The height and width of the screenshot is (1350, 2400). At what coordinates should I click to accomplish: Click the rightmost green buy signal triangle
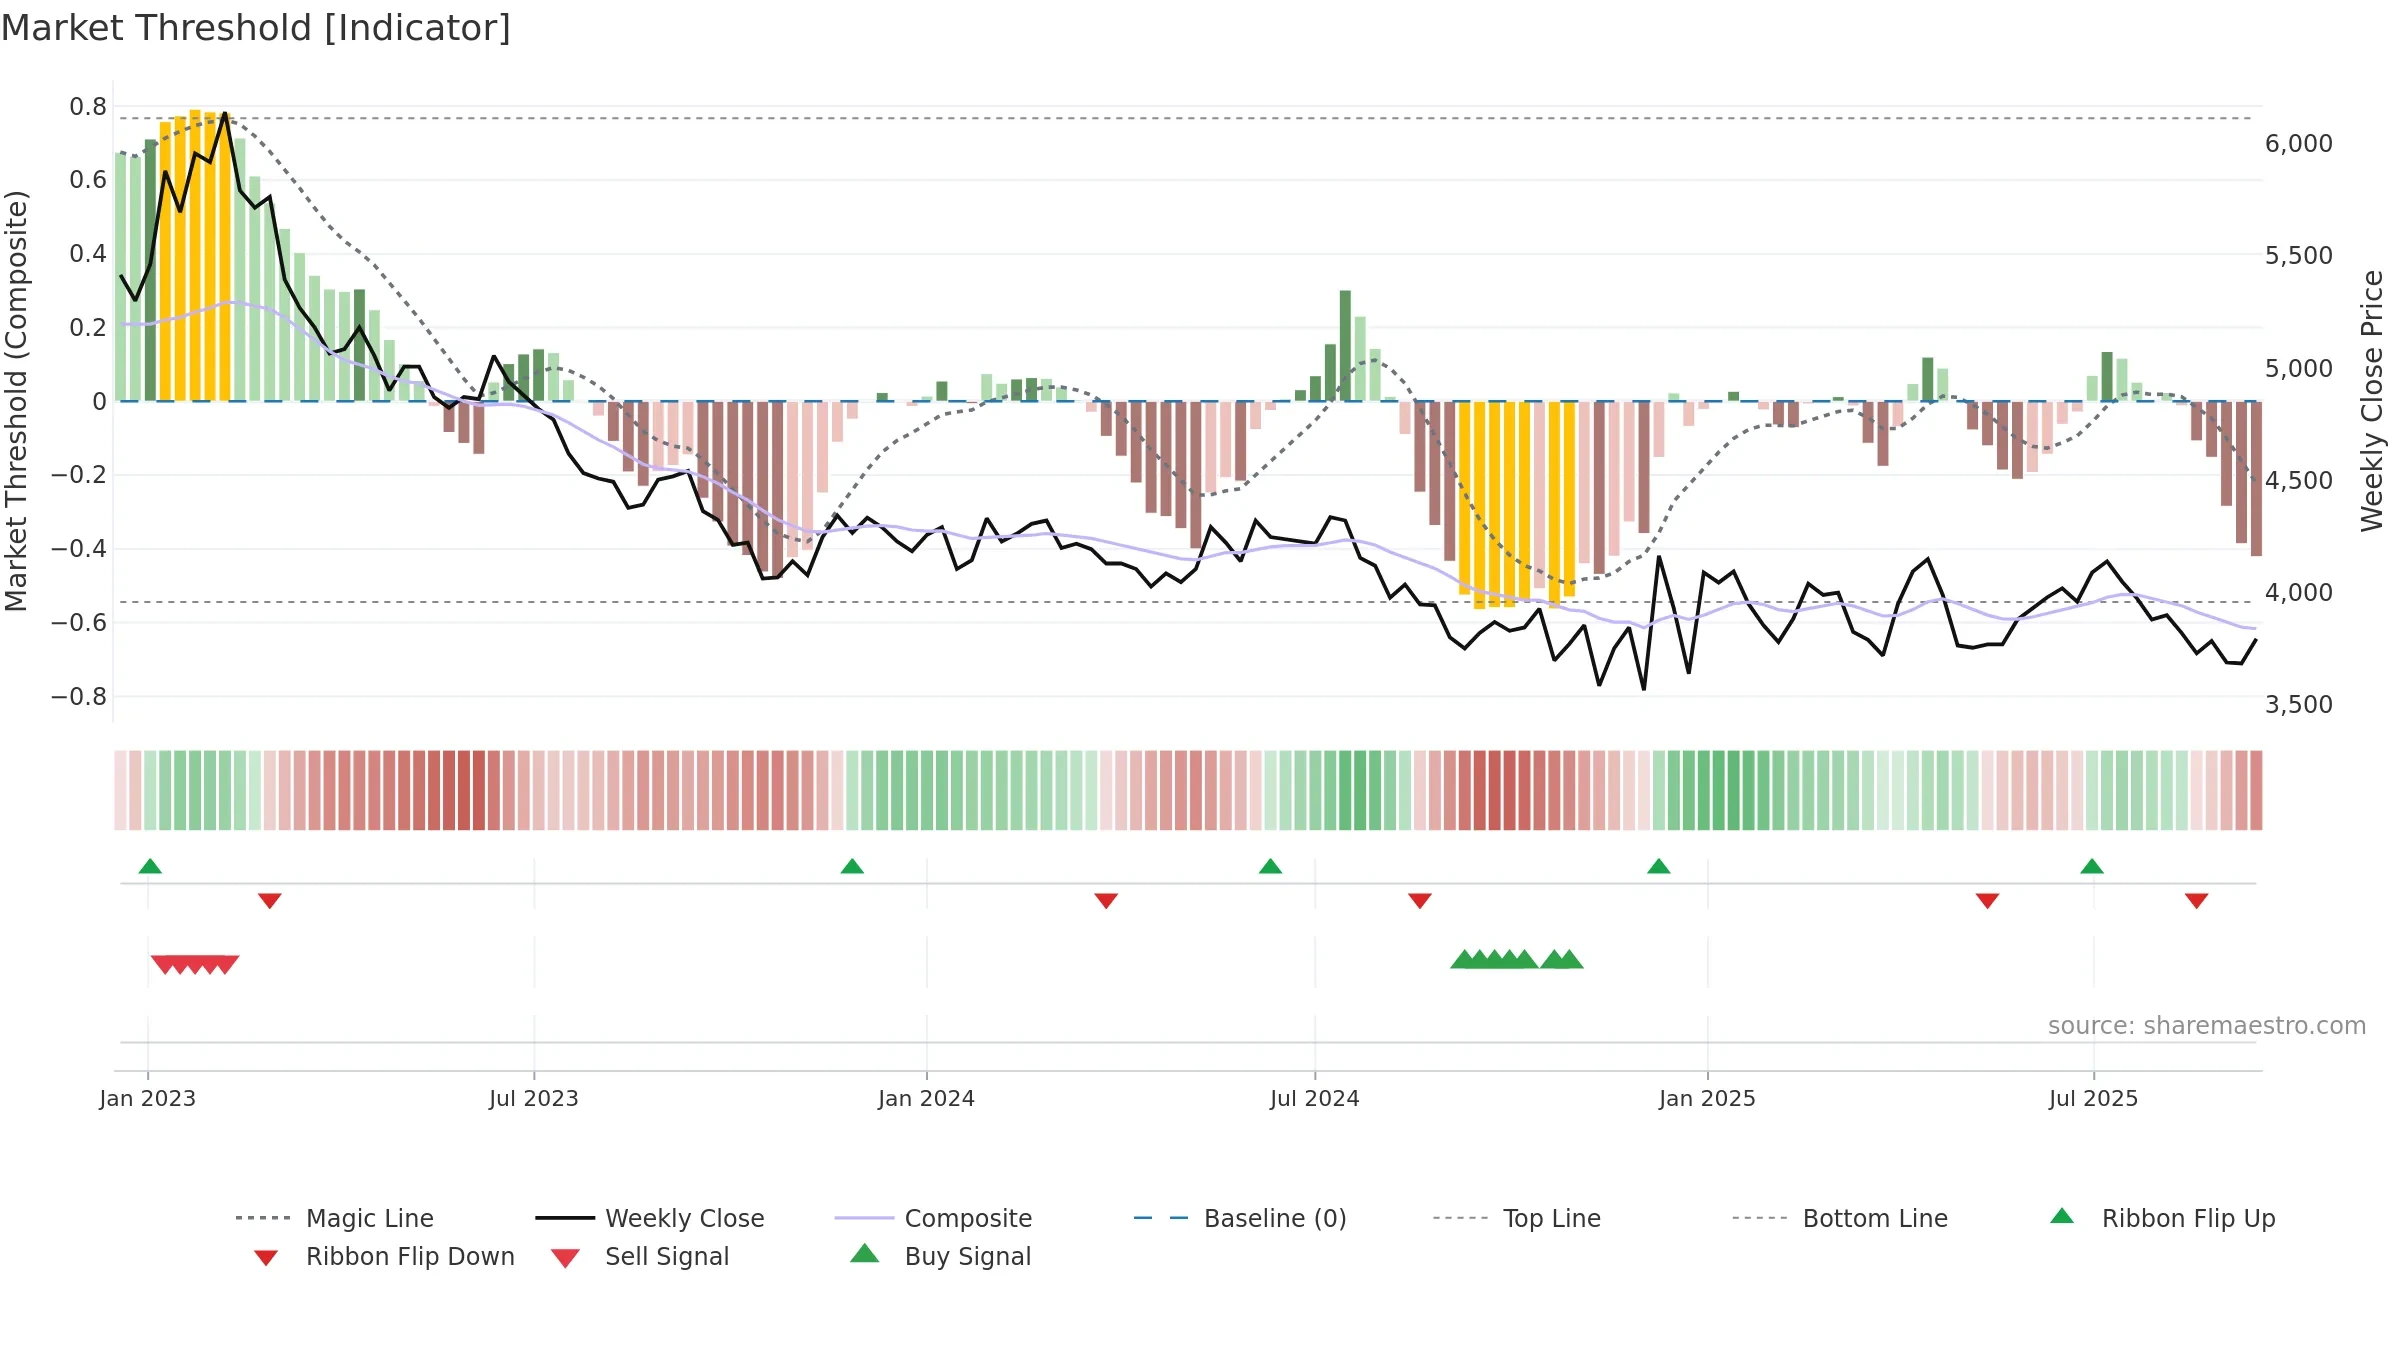pyautogui.click(x=1570, y=959)
